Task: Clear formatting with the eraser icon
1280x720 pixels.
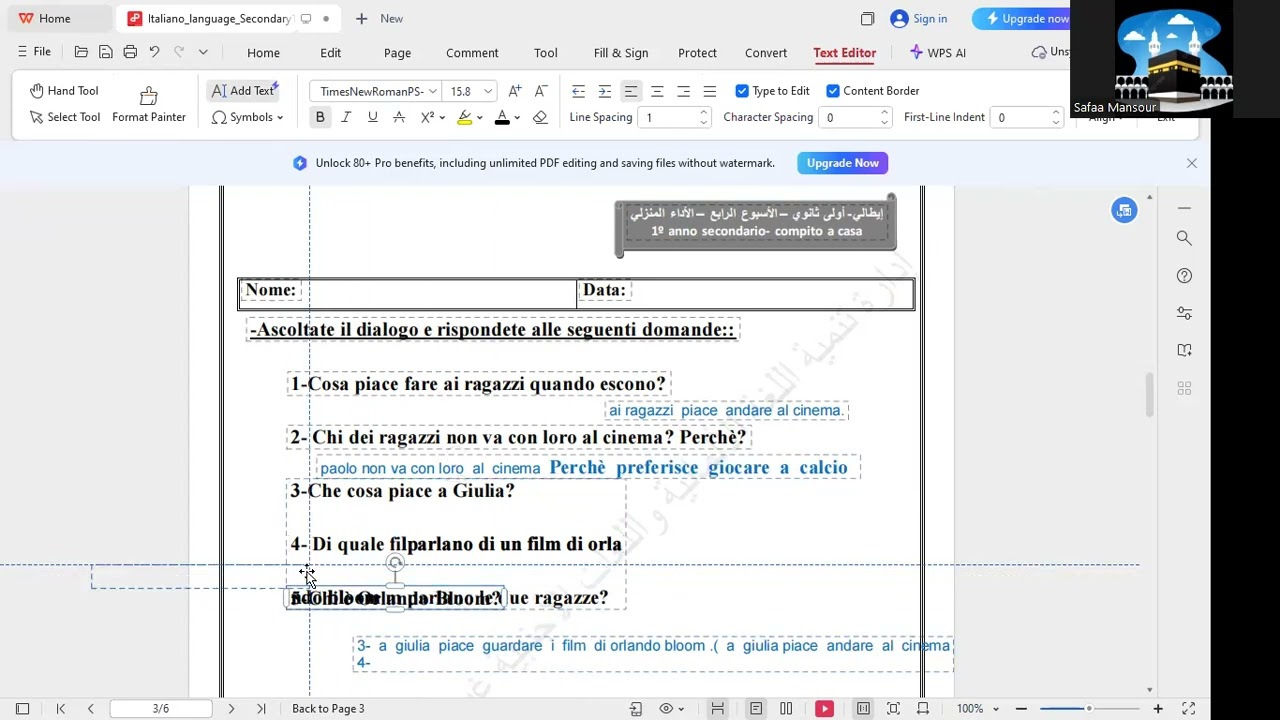Action: click(x=540, y=117)
